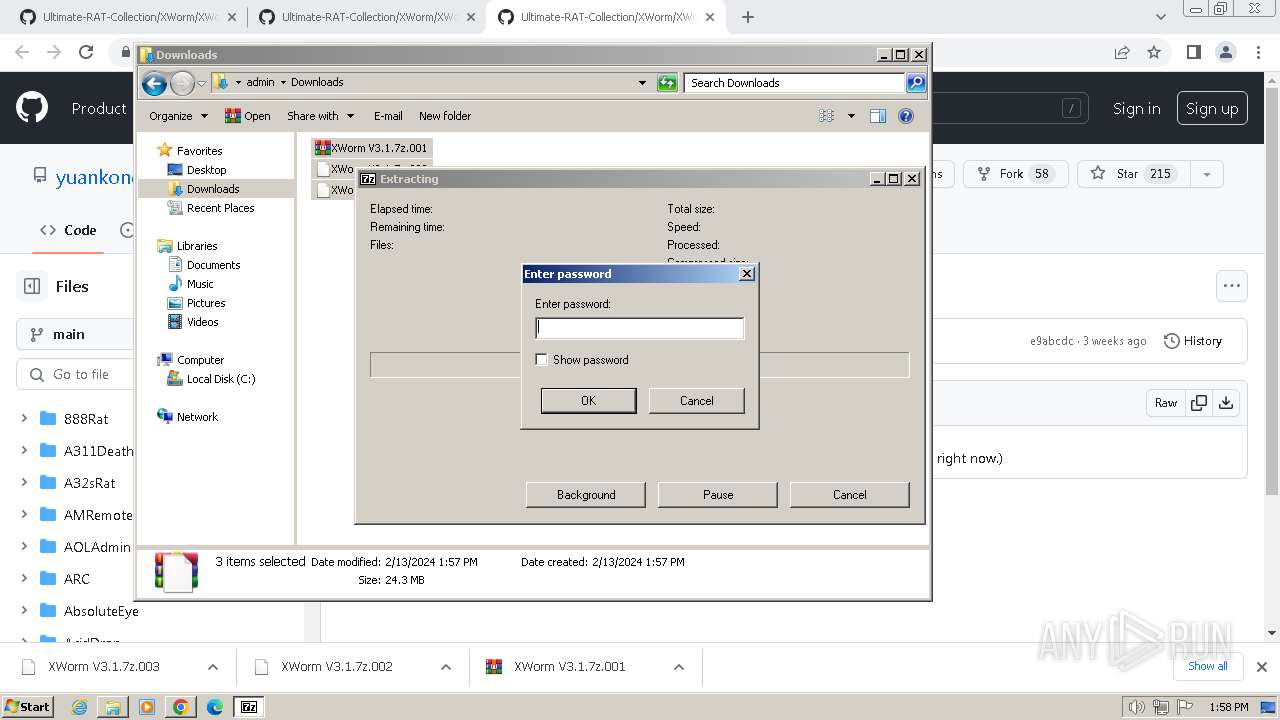Open XWorm V3.1.7z.003 download options arrow

click(212, 667)
